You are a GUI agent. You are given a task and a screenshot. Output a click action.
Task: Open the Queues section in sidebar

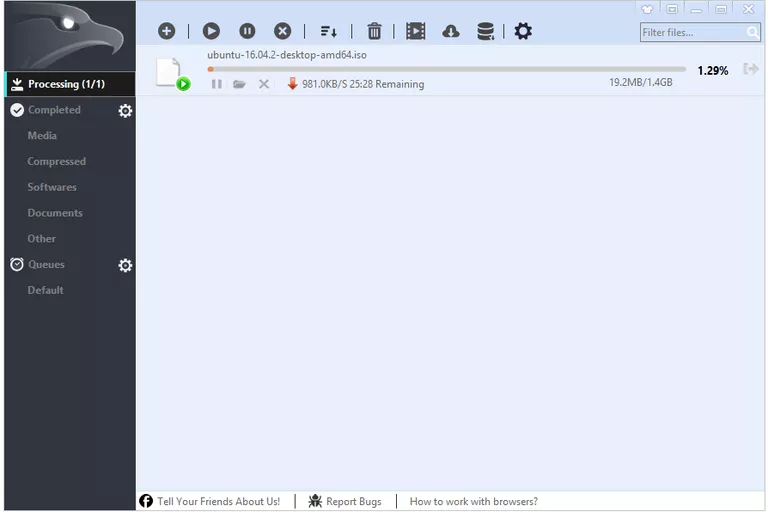(x=46, y=264)
